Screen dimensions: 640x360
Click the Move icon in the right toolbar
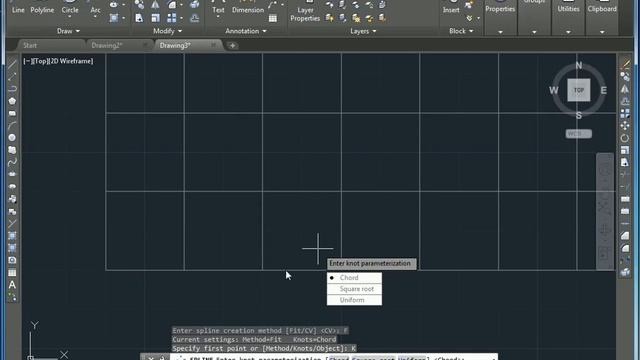point(625,126)
